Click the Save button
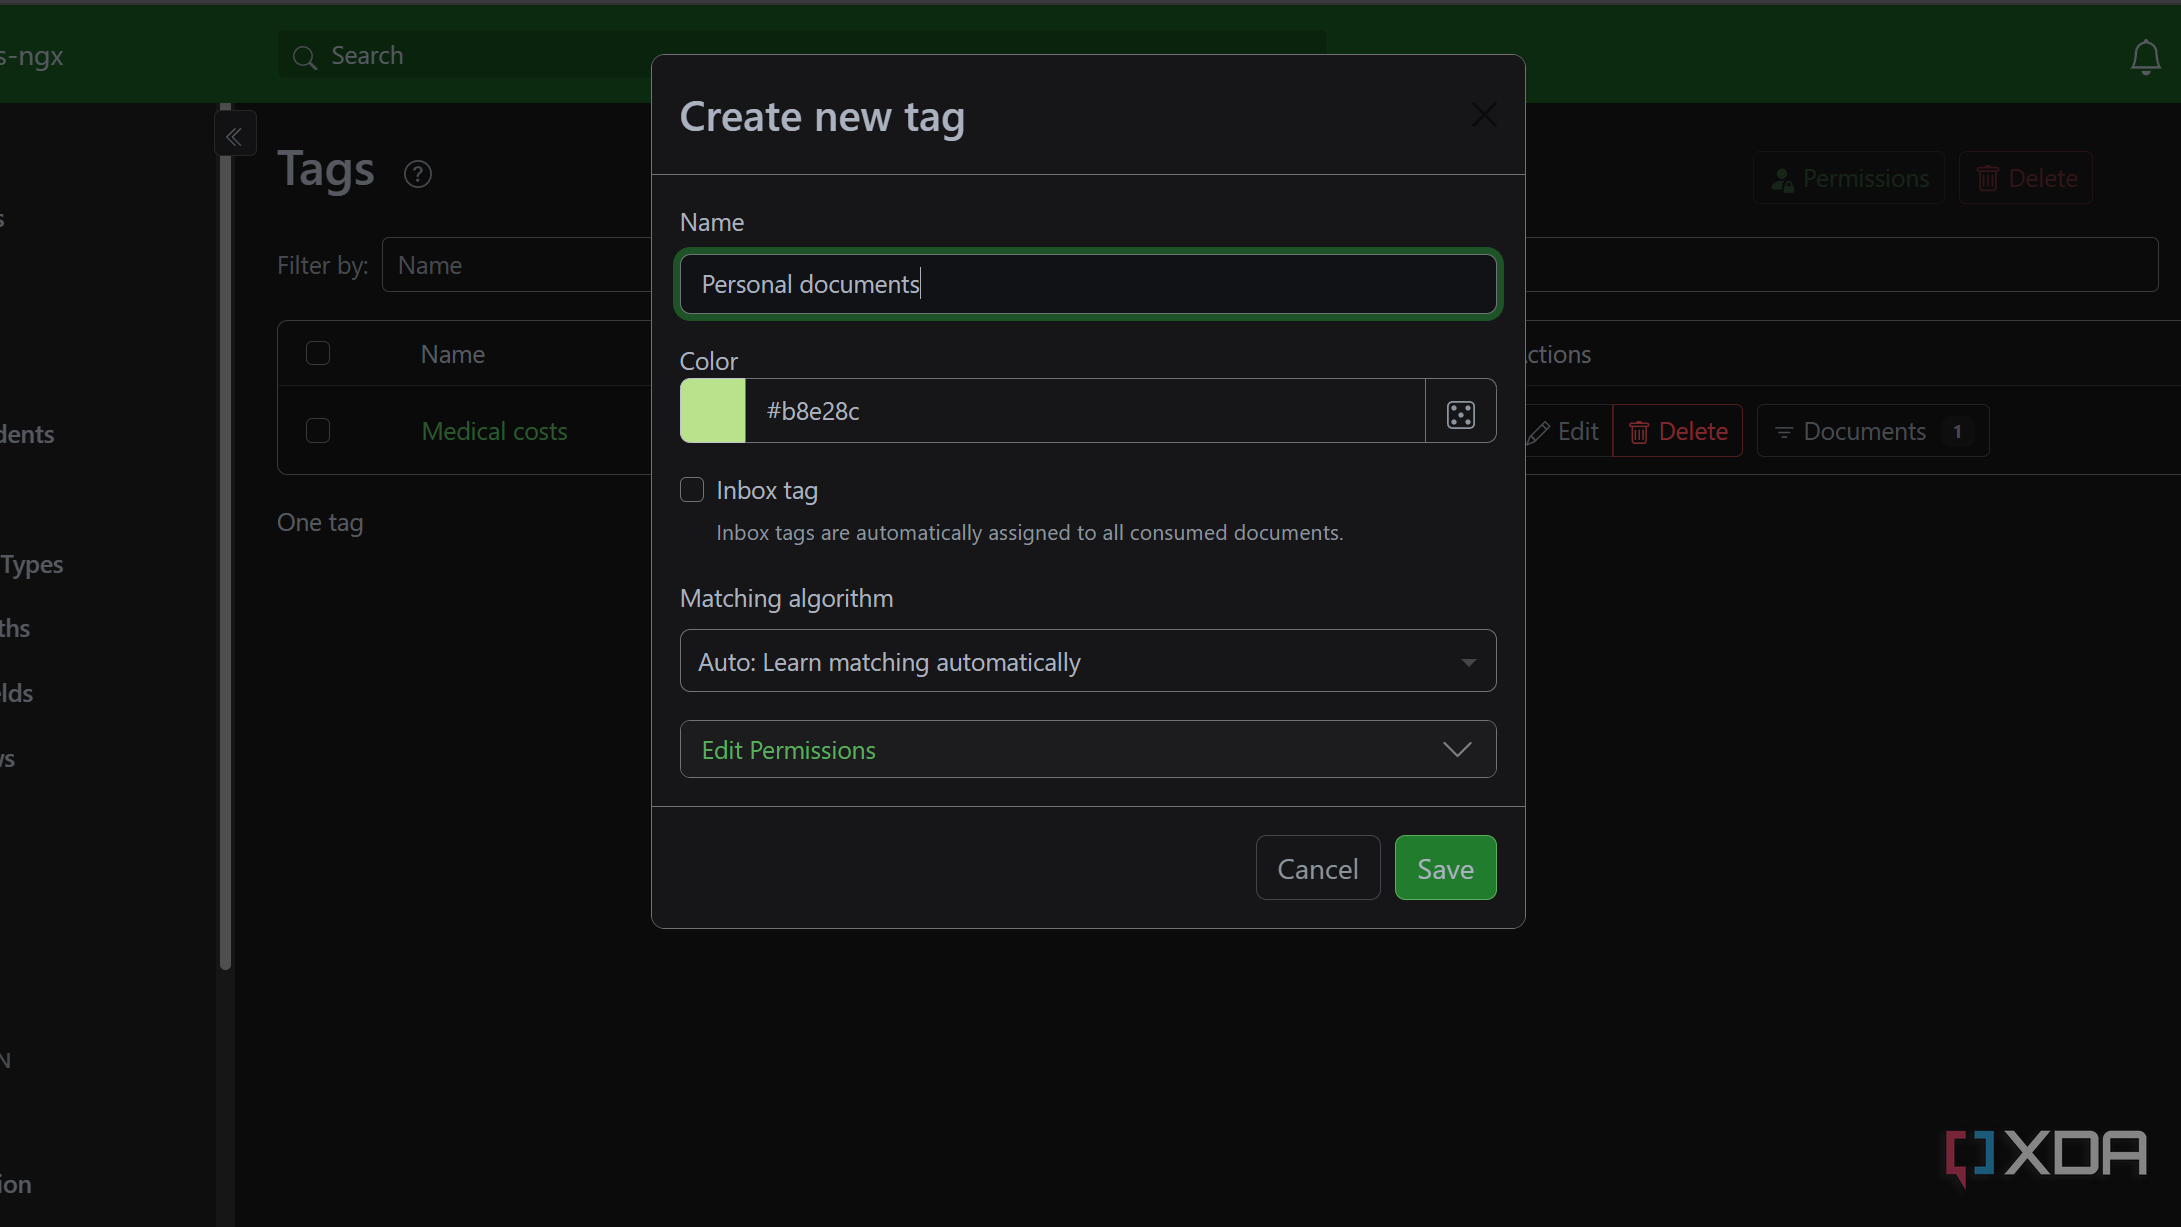The height and width of the screenshot is (1227, 2181). (x=1445, y=868)
